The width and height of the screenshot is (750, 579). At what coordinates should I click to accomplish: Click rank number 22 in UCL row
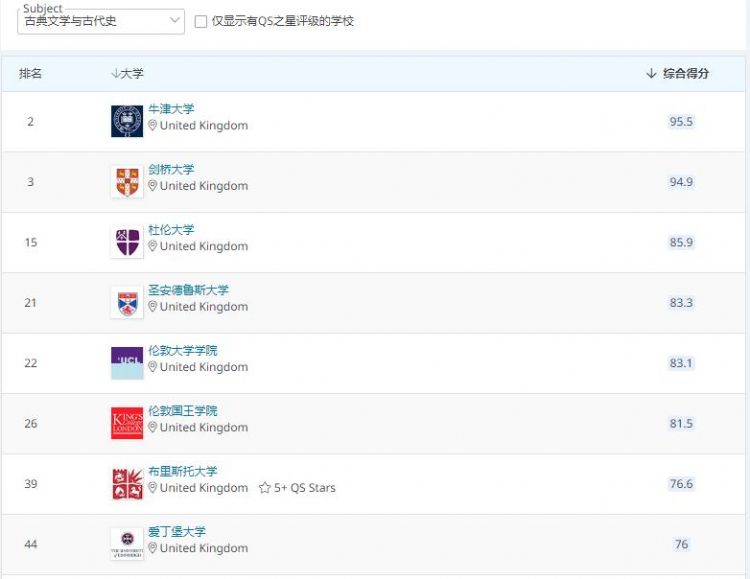(31, 363)
